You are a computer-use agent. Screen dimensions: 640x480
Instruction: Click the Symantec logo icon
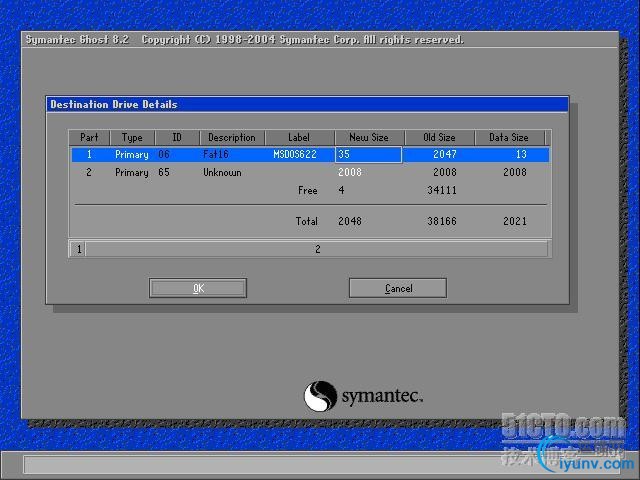point(320,396)
